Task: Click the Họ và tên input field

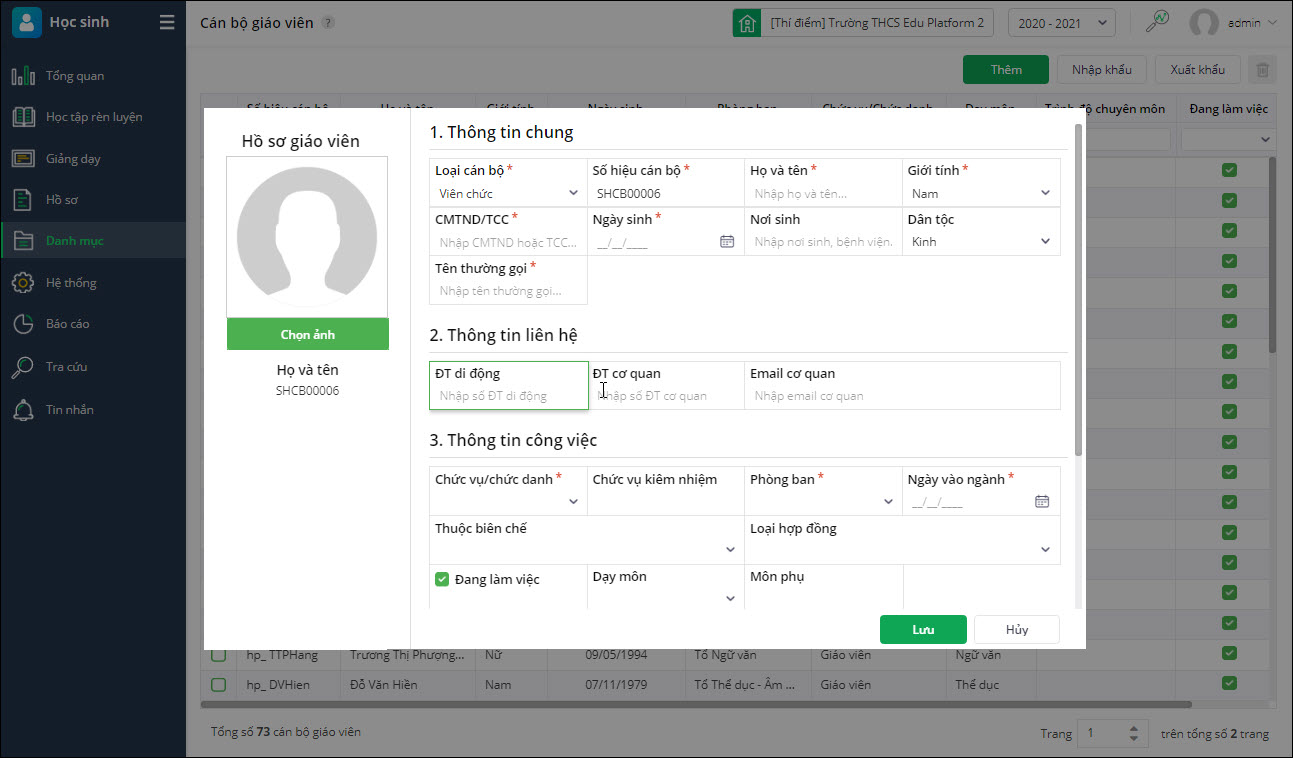Action: click(x=822, y=194)
